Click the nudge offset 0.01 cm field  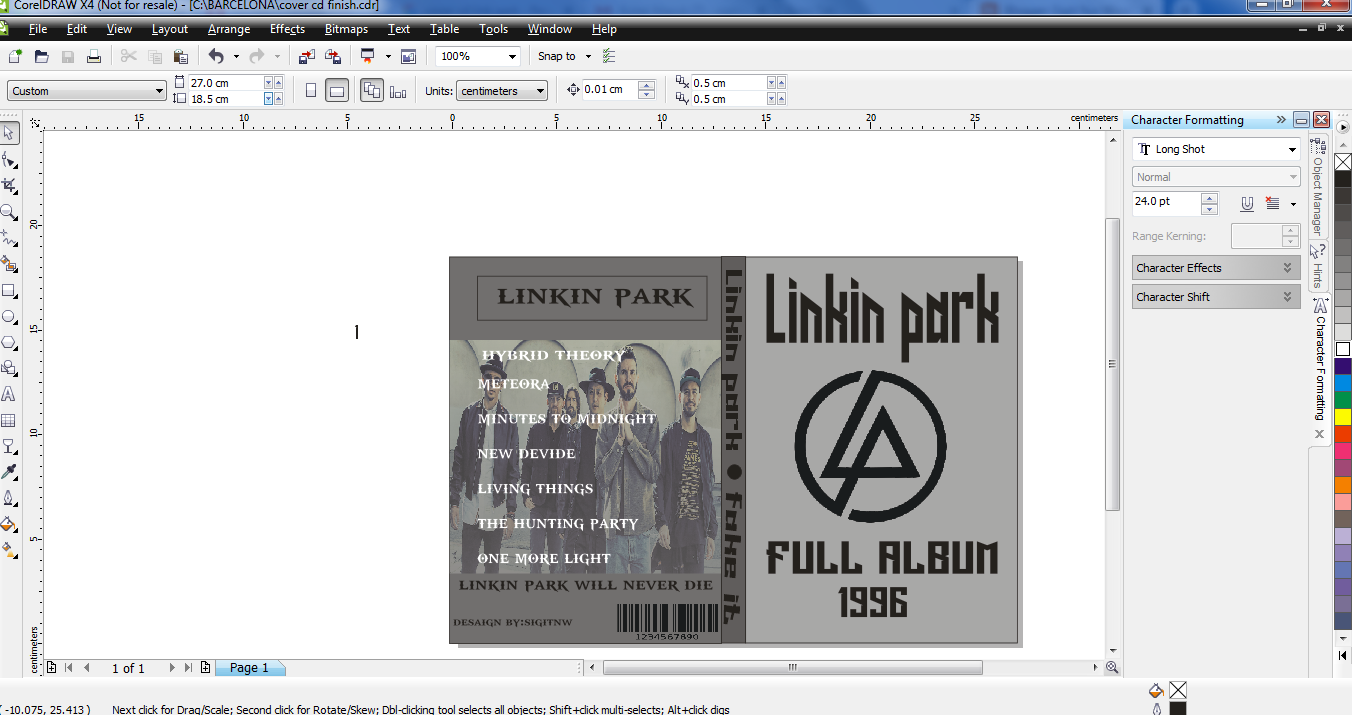click(x=608, y=90)
